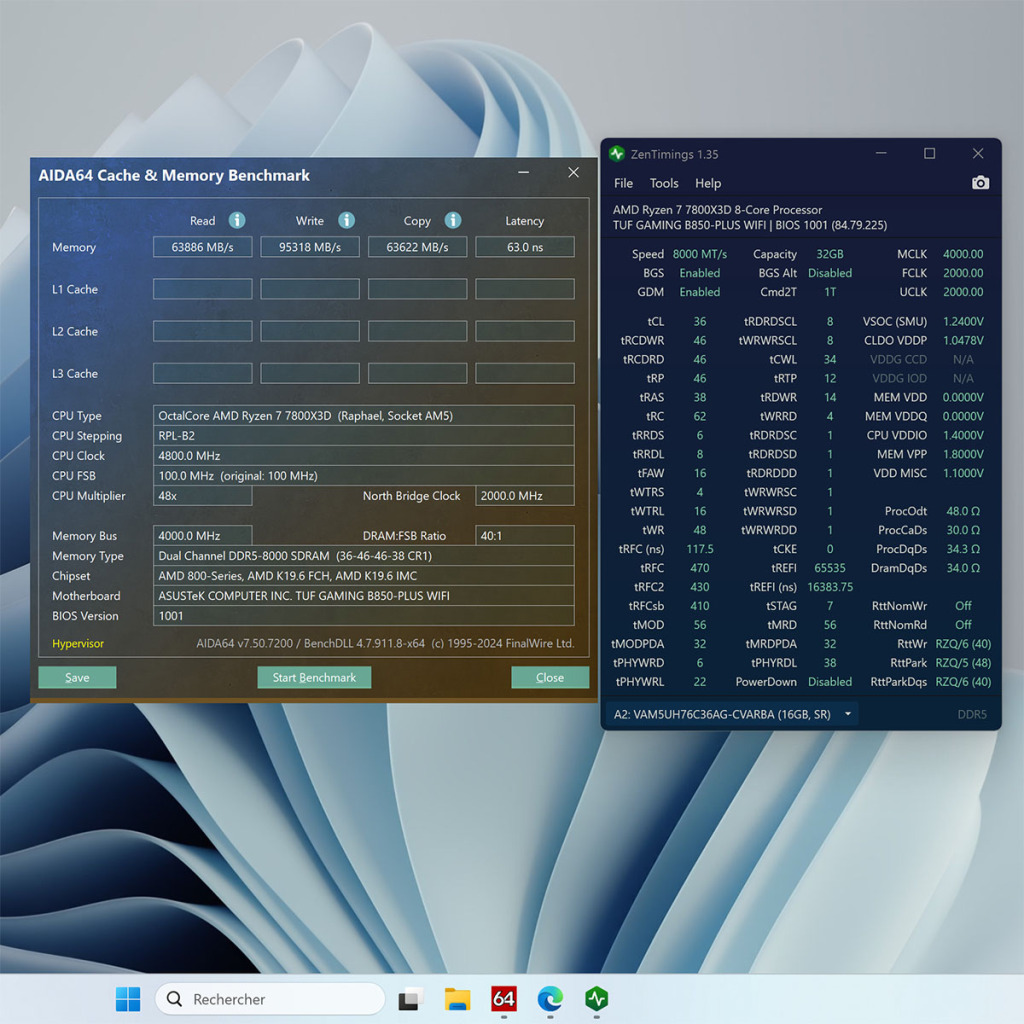The height and width of the screenshot is (1024, 1024).
Task: Launch Microsoft Edge from the taskbar
Action: (551, 999)
